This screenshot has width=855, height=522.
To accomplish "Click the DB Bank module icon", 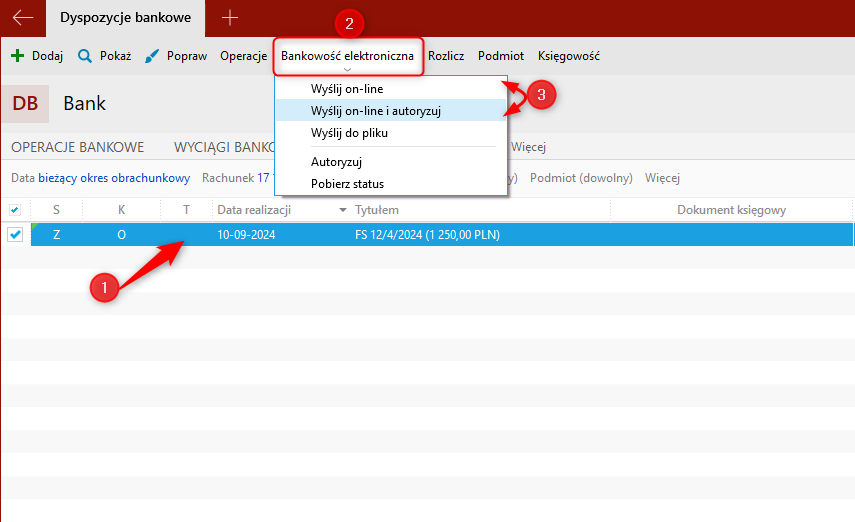I will point(25,104).
